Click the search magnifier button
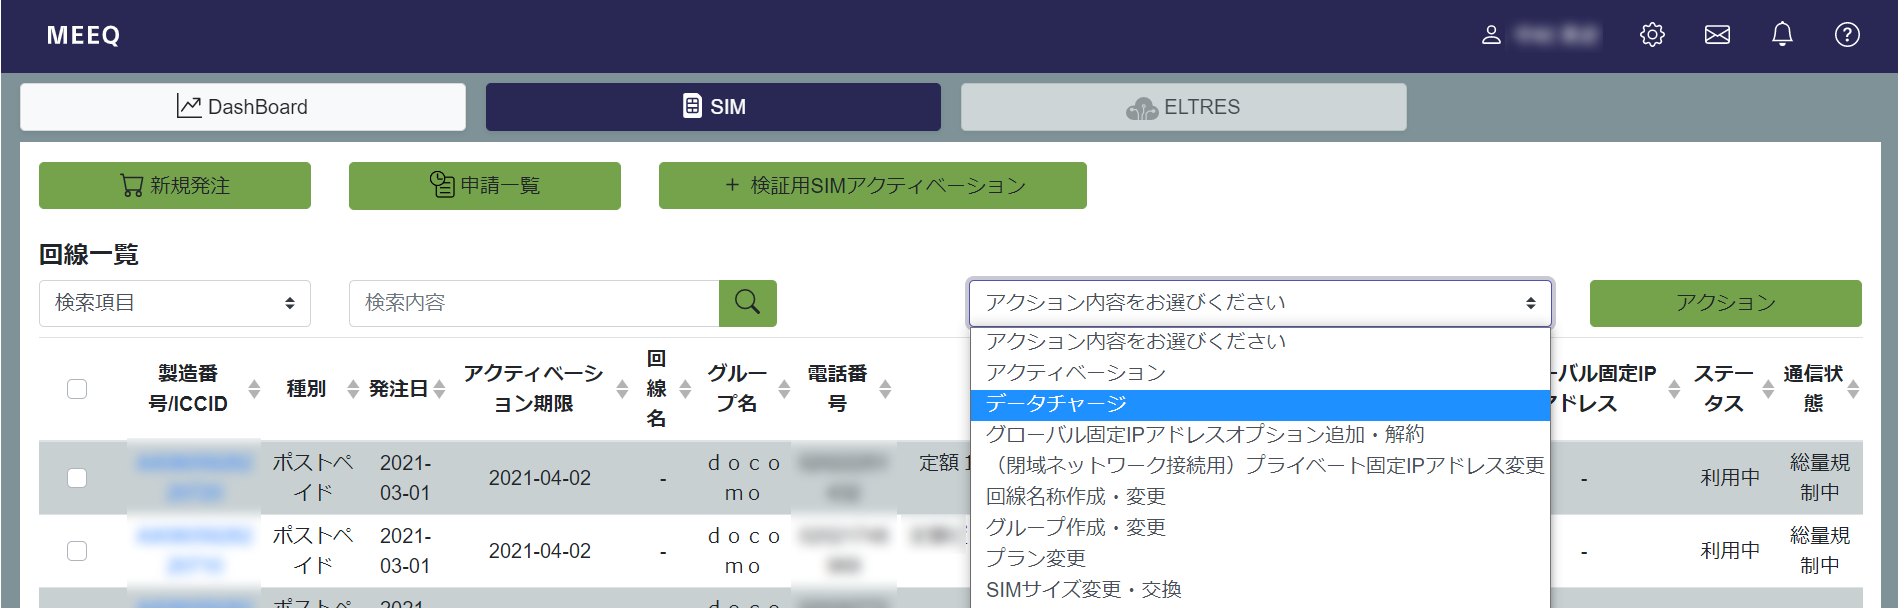 point(748,303)
